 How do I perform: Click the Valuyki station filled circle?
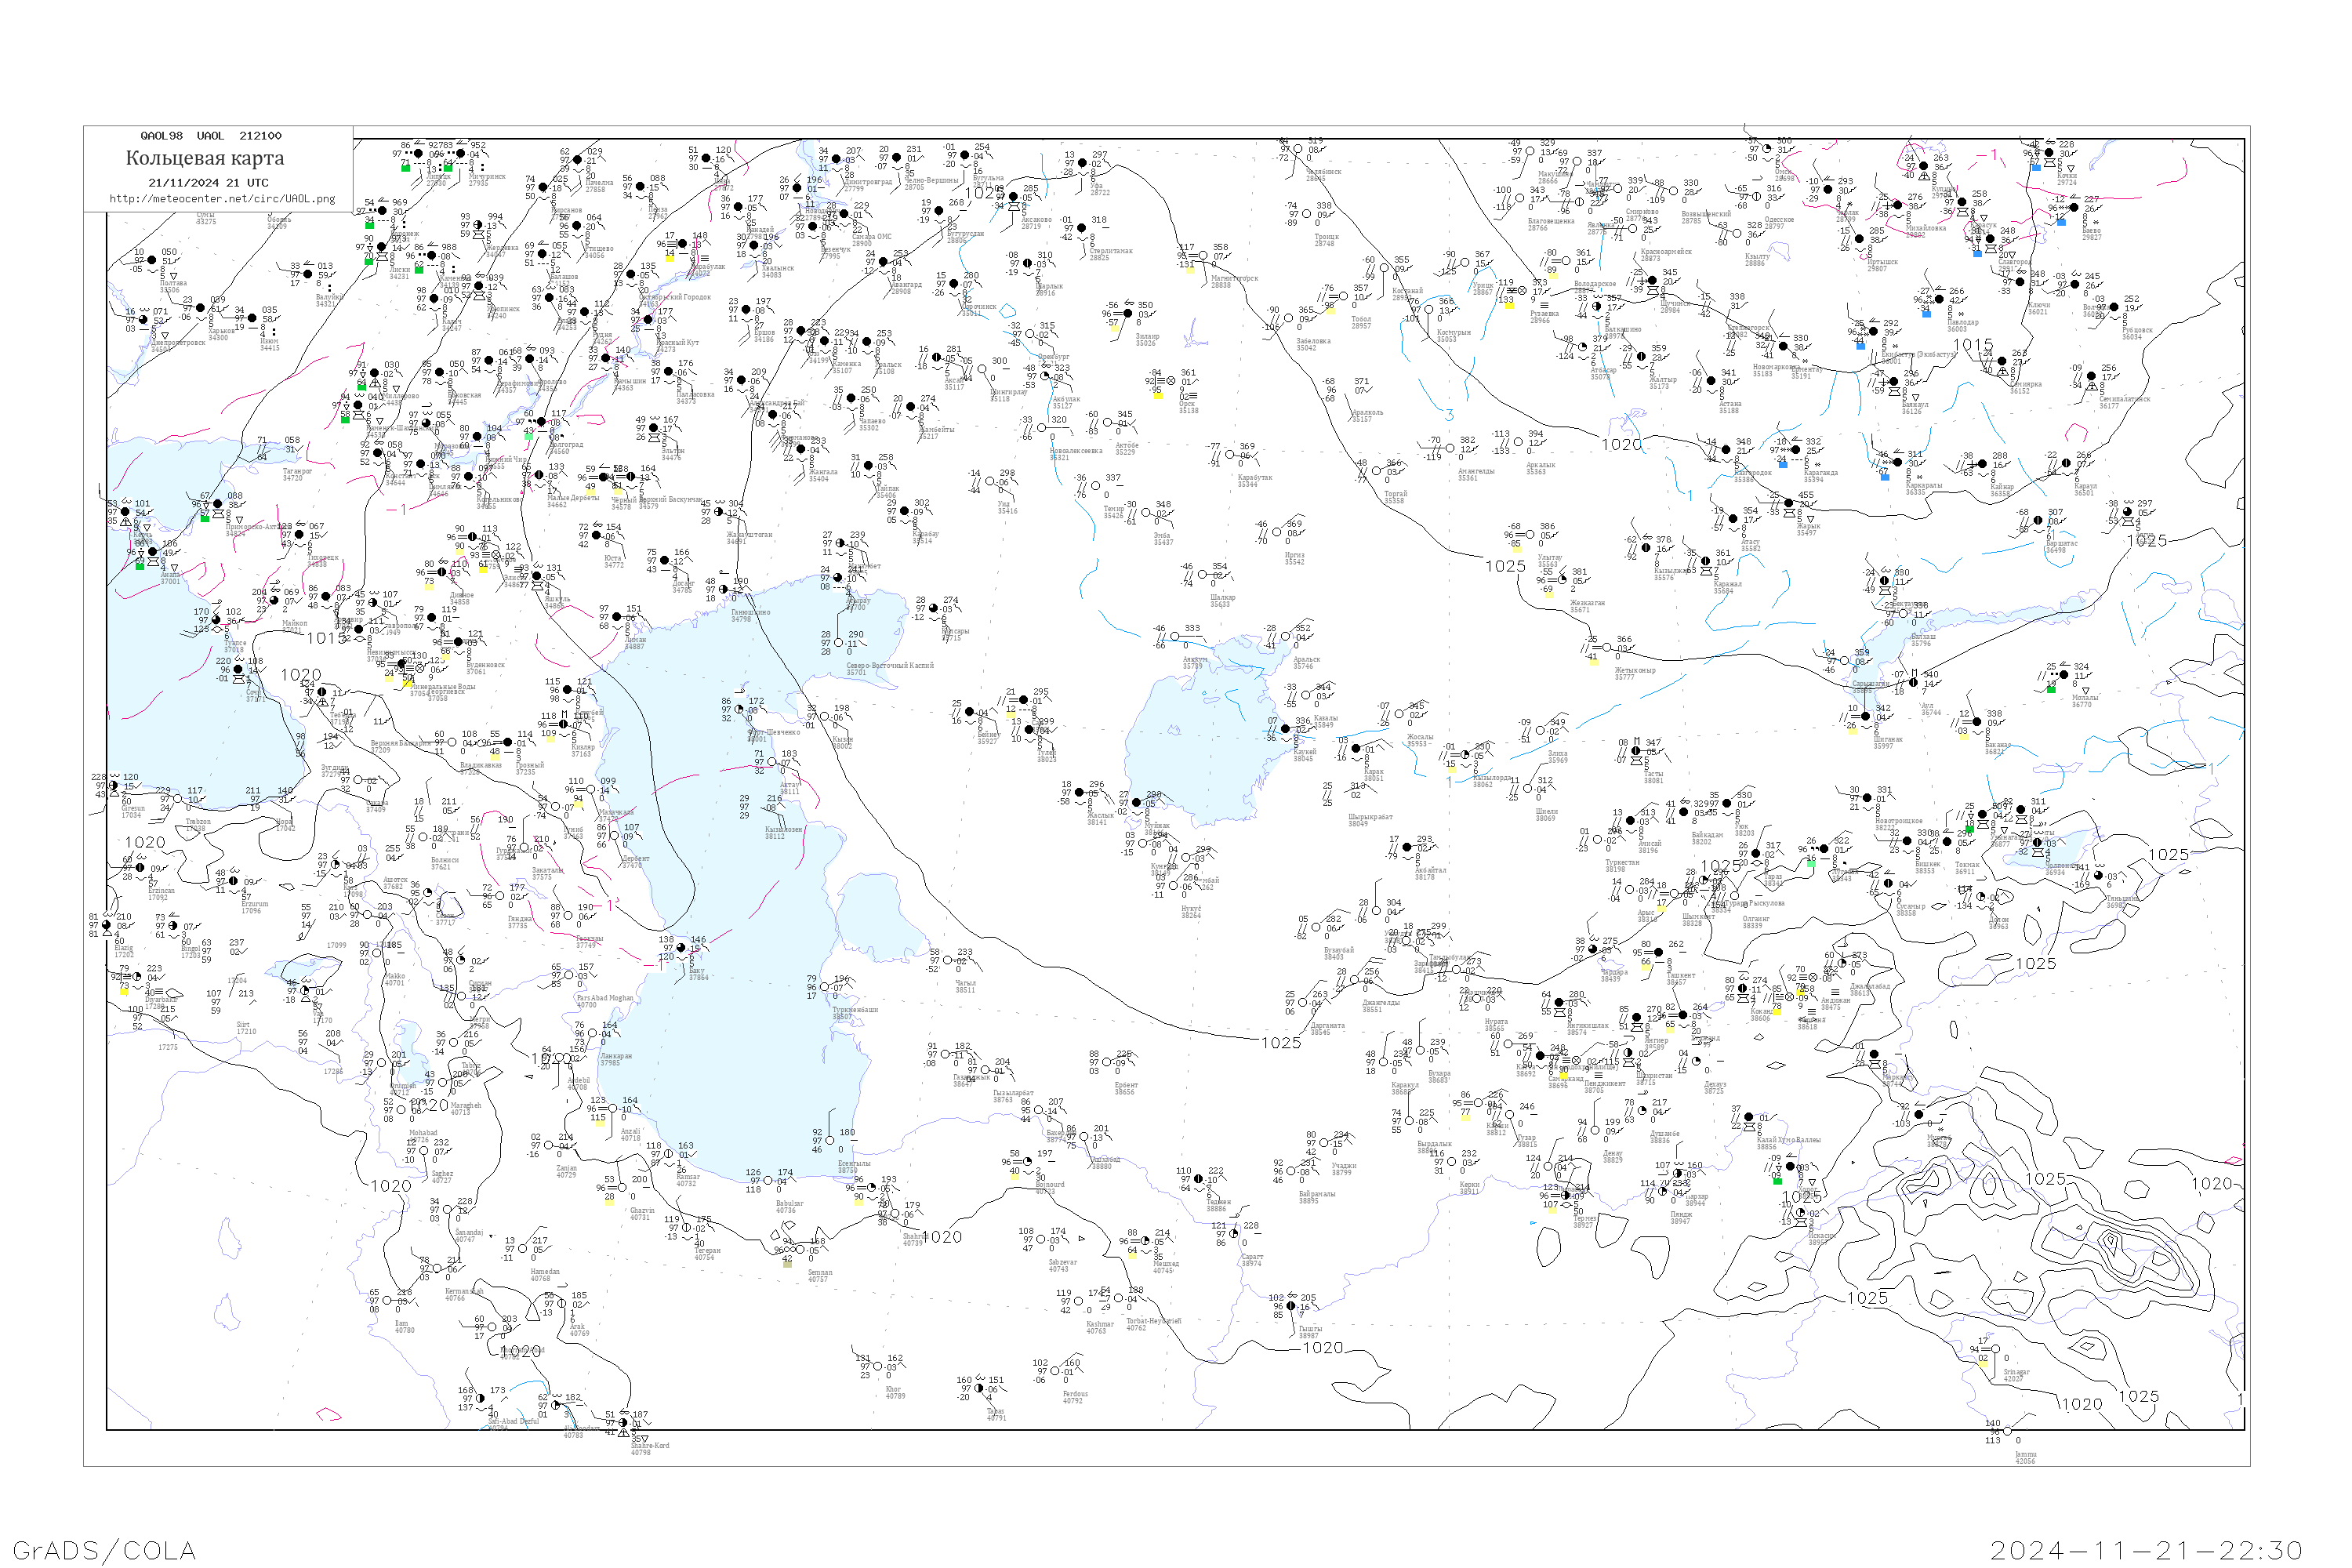point(308,274)
